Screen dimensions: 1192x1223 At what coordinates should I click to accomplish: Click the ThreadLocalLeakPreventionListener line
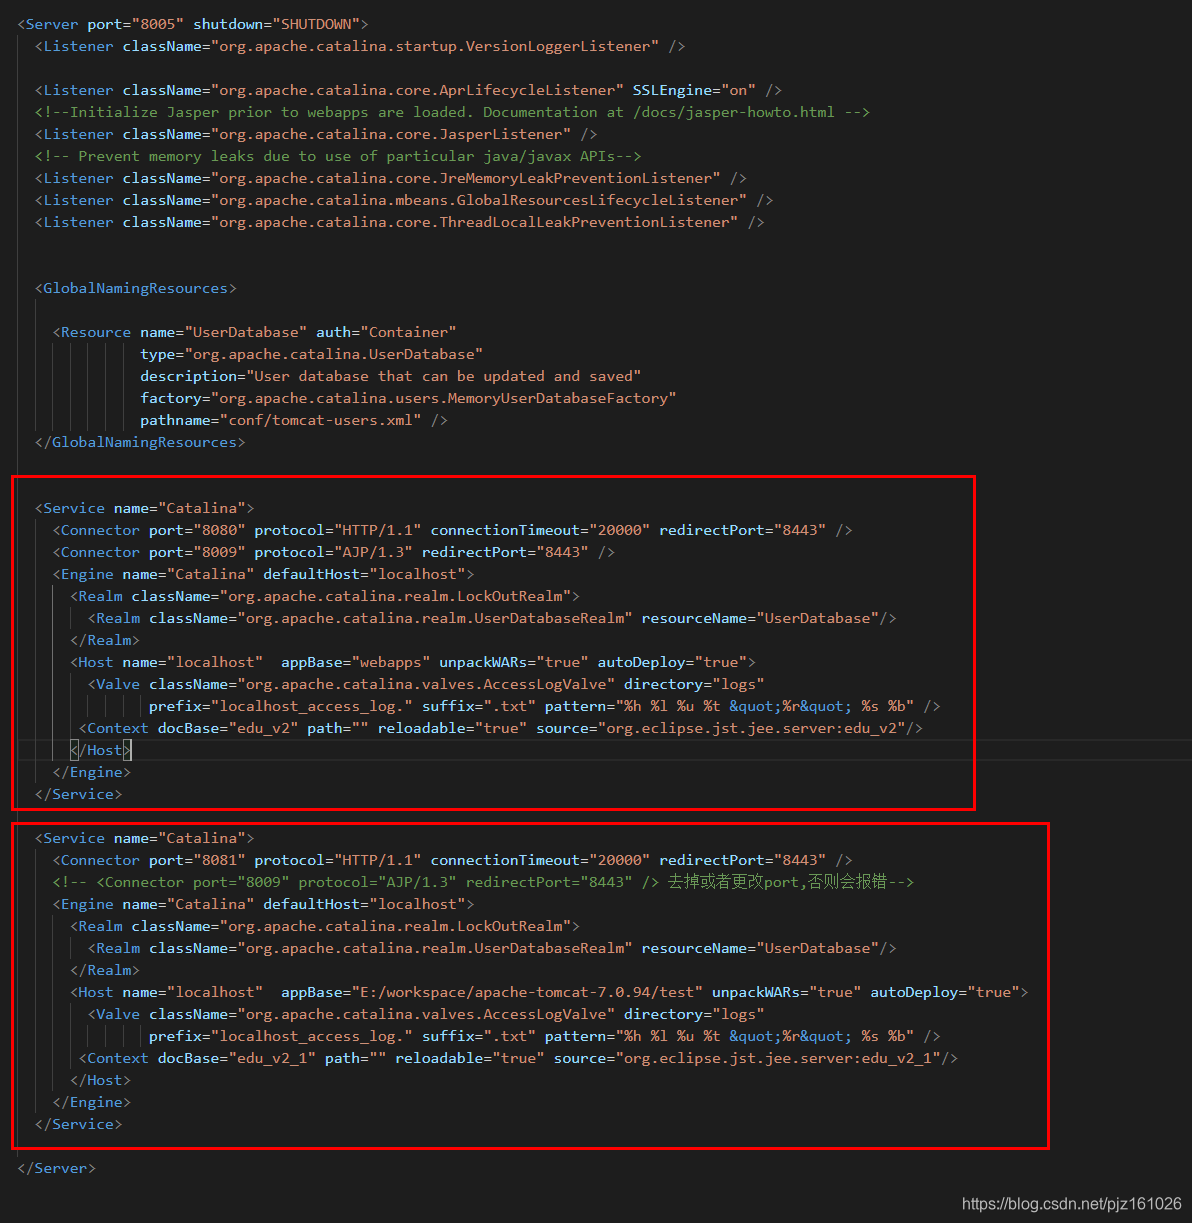[x=400, y=222]
